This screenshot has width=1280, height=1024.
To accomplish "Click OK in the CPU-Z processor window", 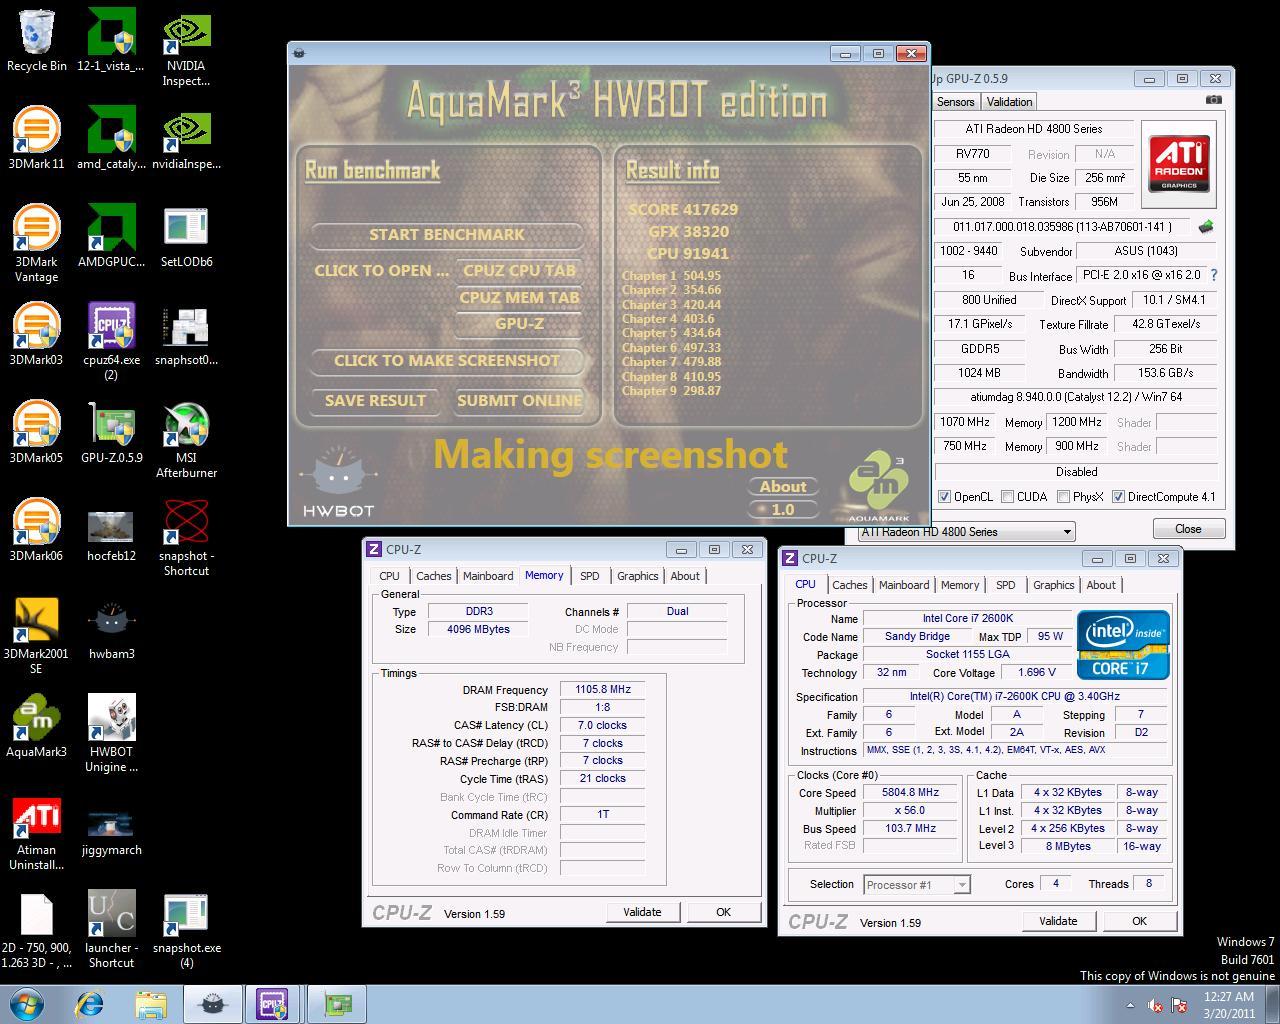I will (x=1139, y=921).
